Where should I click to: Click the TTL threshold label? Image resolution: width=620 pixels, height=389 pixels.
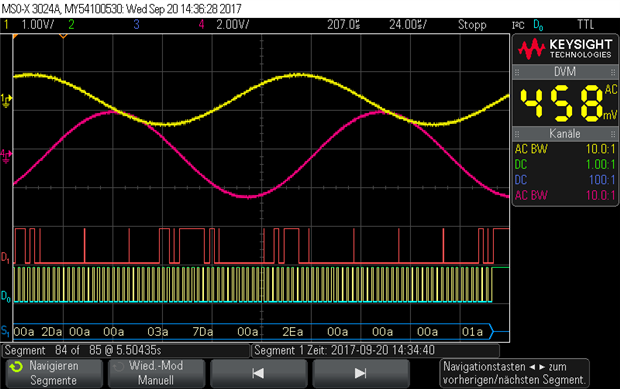click(586, 25)
